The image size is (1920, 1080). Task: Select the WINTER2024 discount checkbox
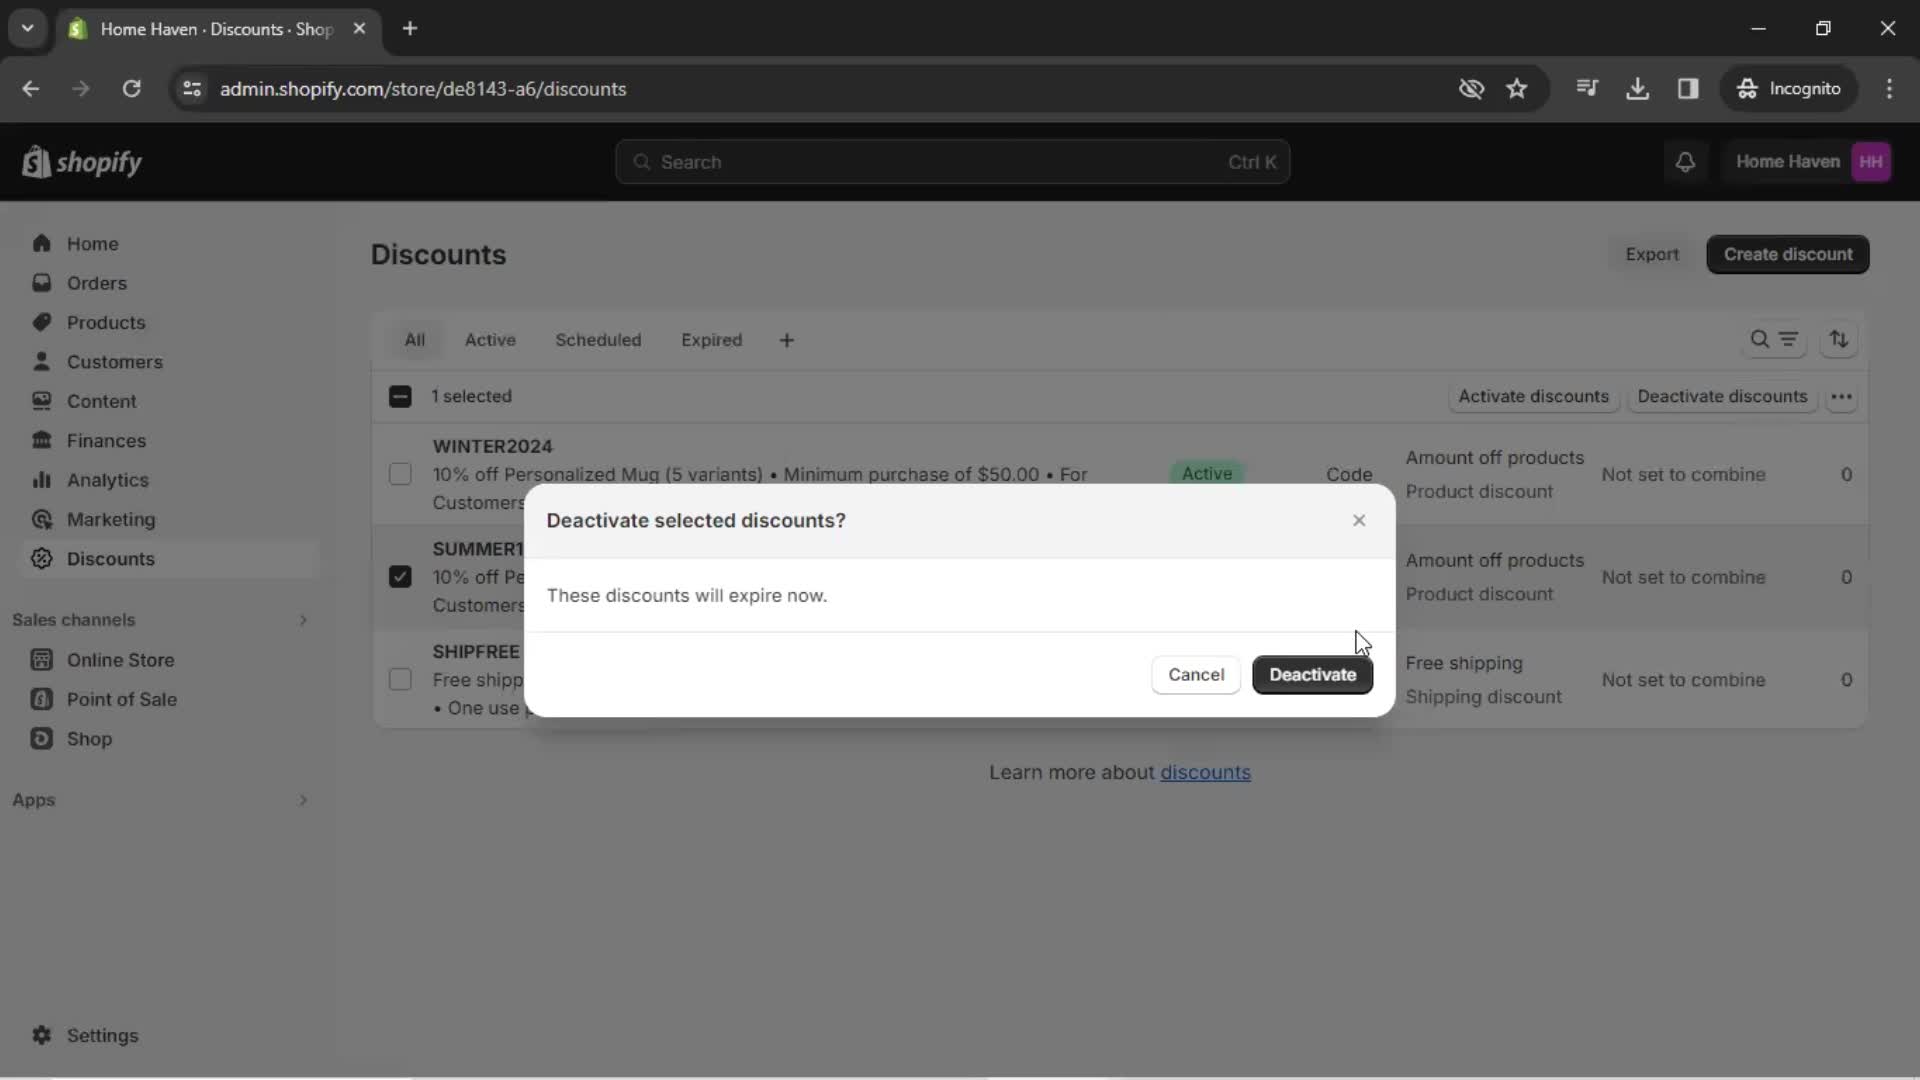(402, 472)
